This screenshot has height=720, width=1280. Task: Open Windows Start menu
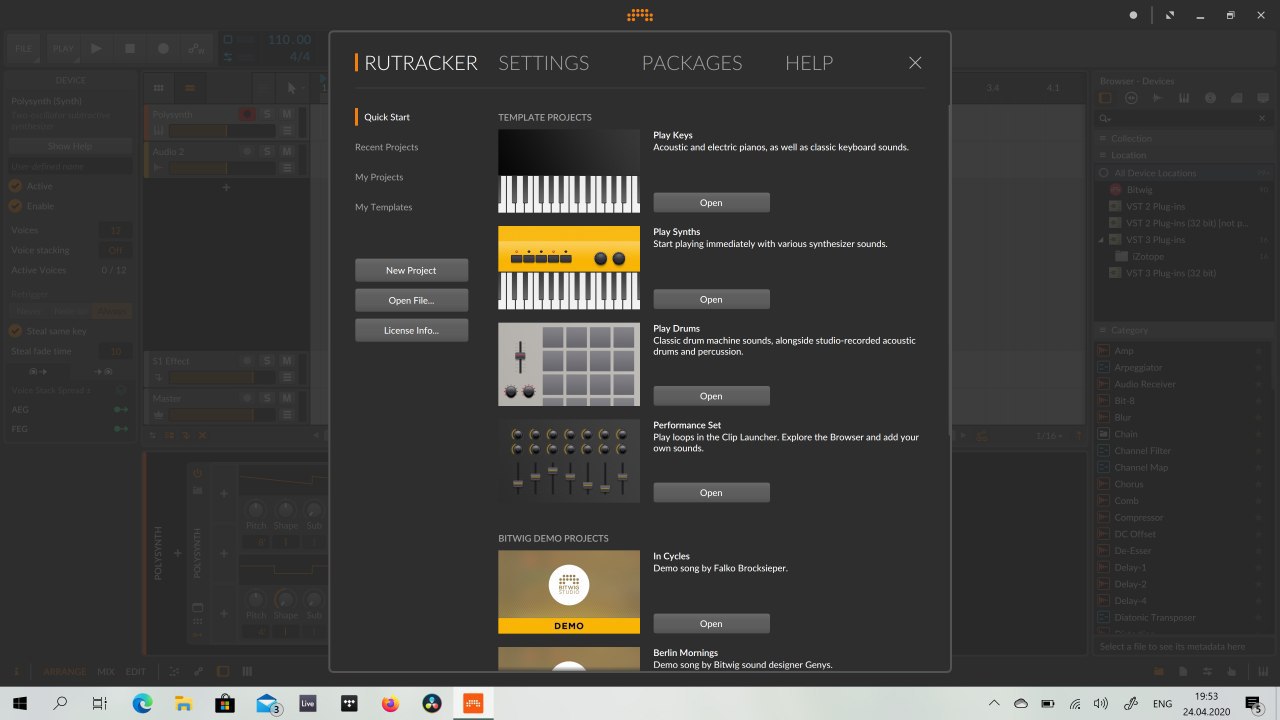pos(20,703)
